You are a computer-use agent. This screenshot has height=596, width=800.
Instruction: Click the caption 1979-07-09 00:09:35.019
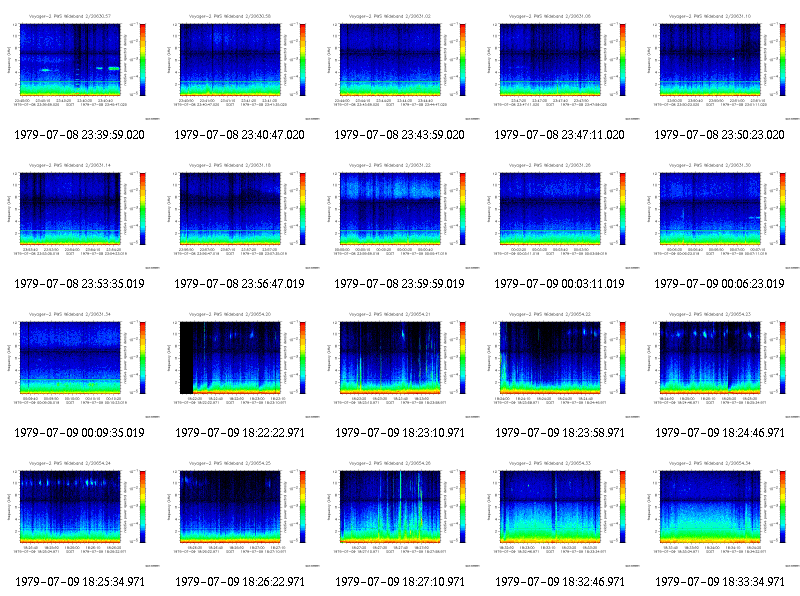tap(80, 433)
